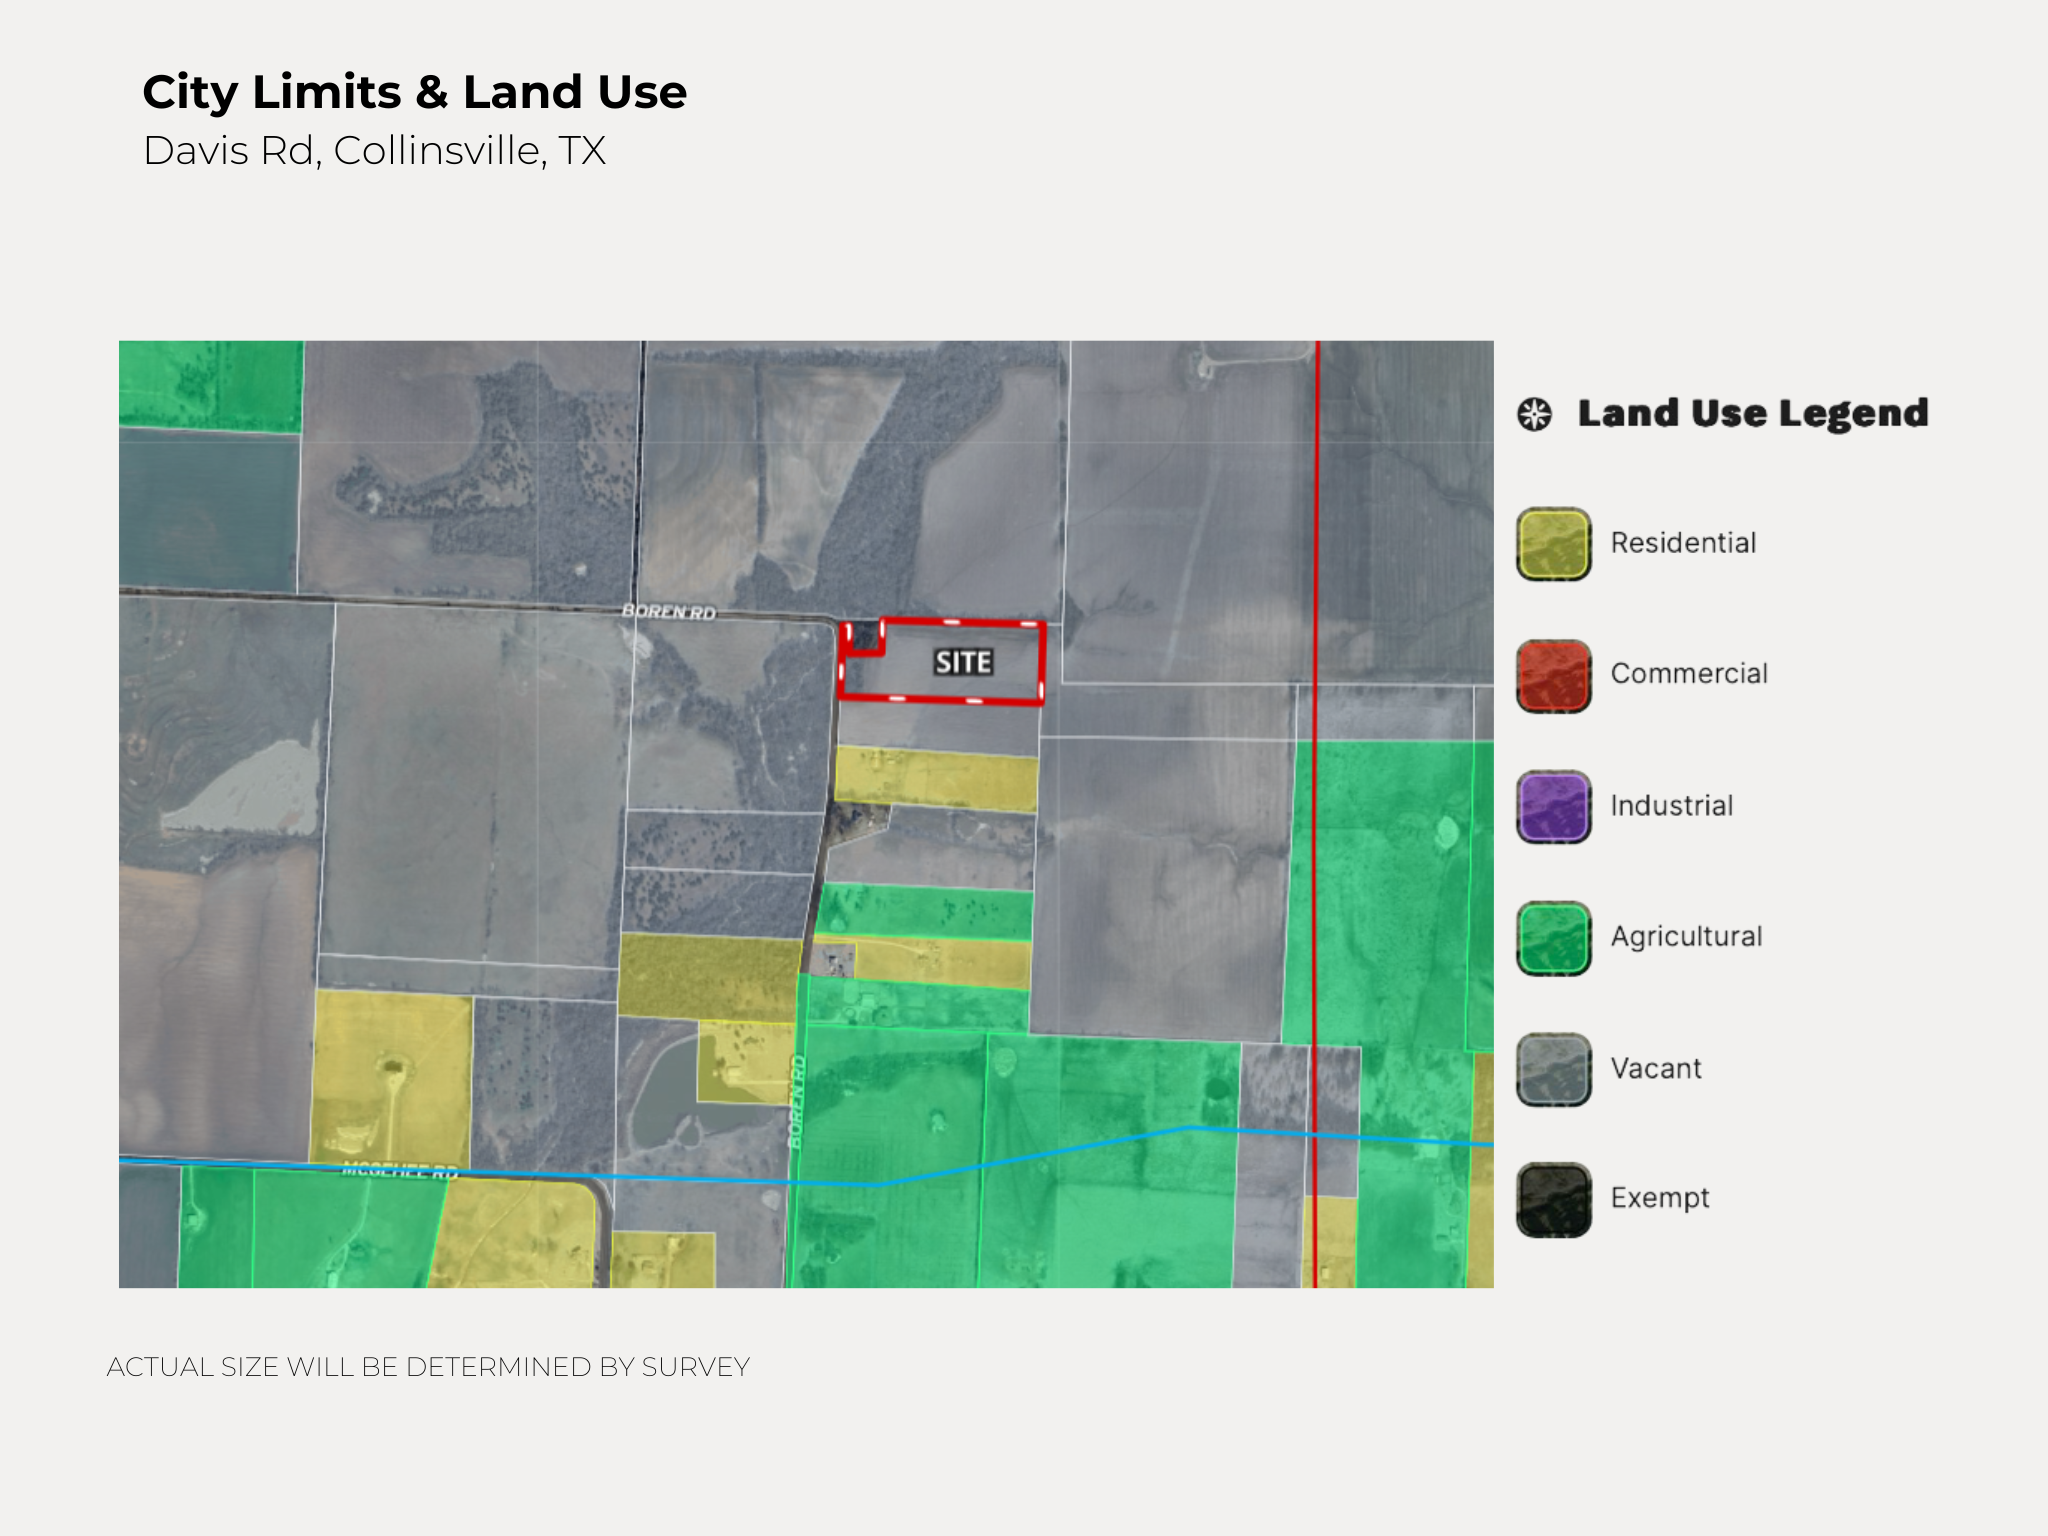Click the yellow parcel directly below the site
Image resolution: width=2048 pixels, height=1536 pixels.
pyautogui.click(x=935, y=778)
